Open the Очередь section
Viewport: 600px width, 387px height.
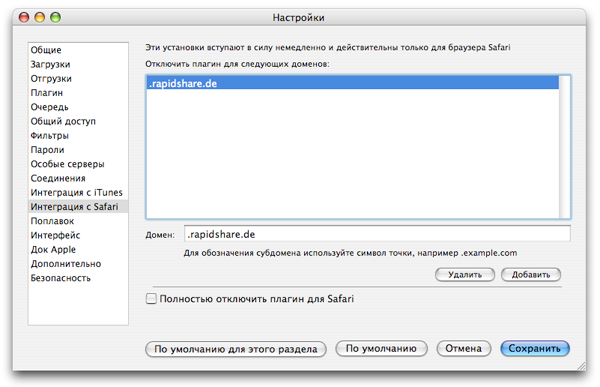78,107
